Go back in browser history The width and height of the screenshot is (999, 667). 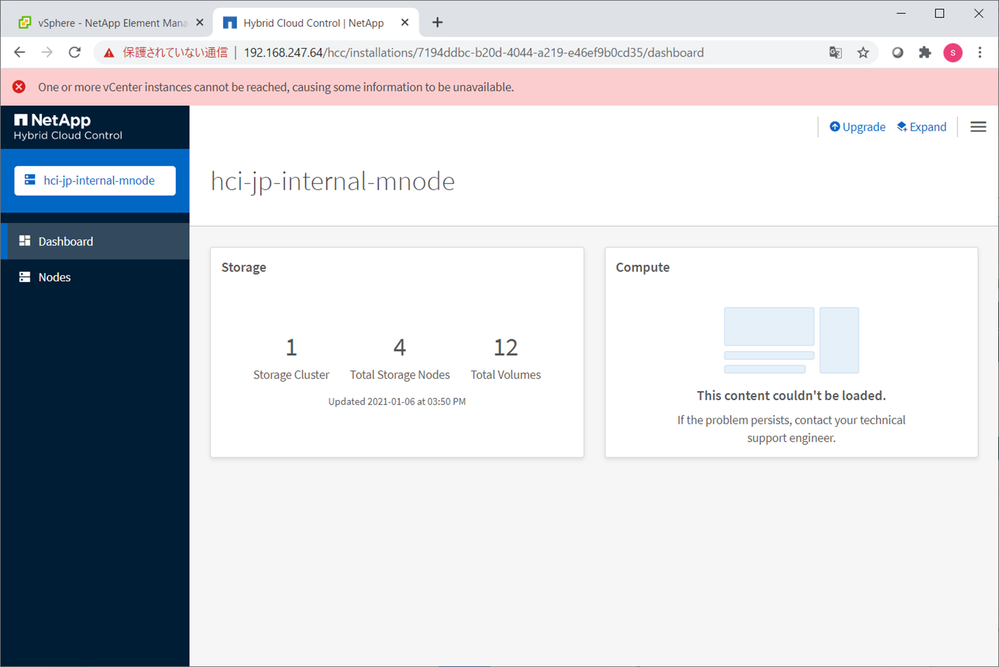[x=20, y=52]
